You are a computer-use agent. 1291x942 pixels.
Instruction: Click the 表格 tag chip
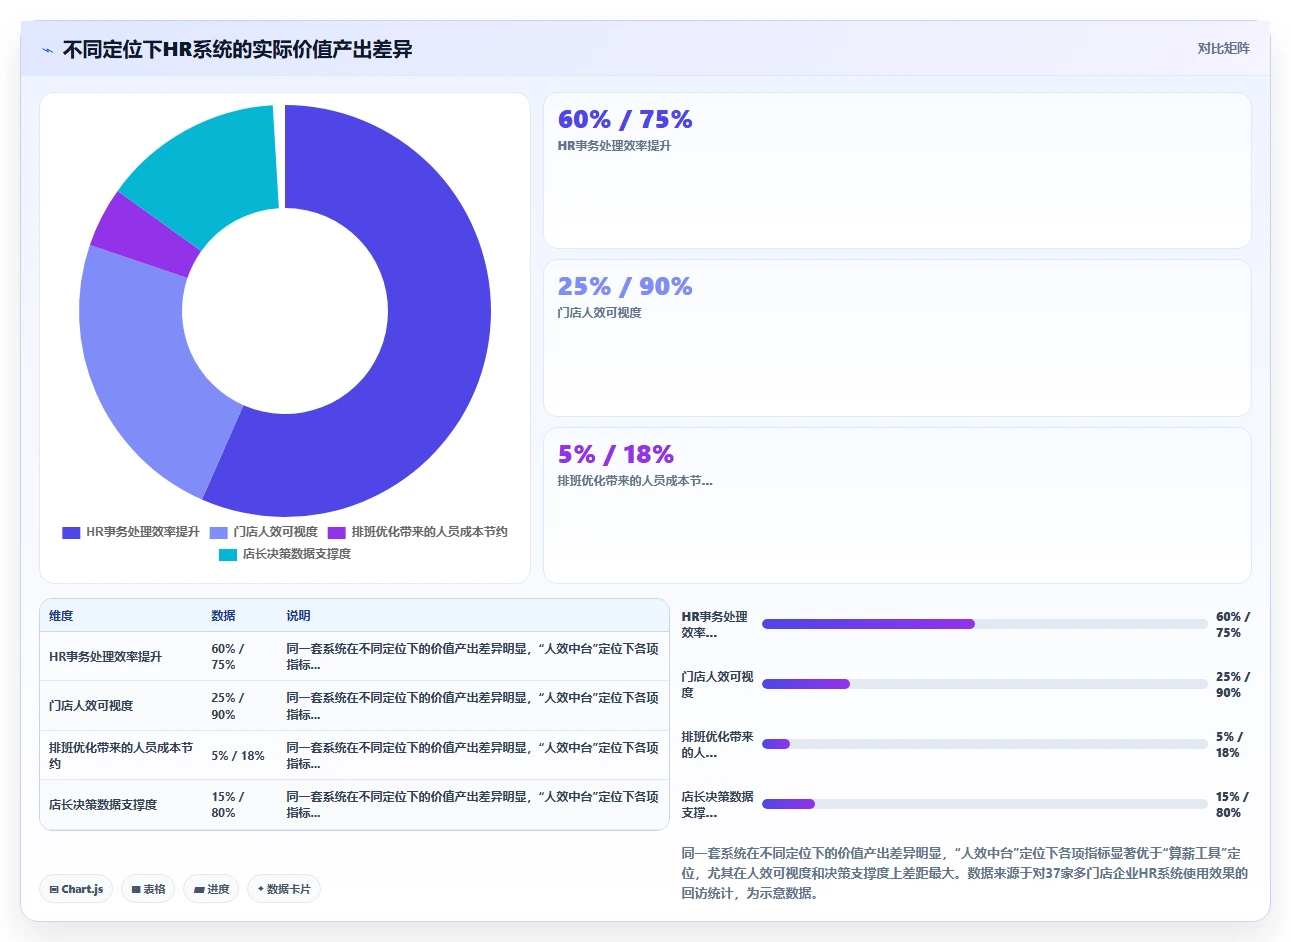[x=149, y=889]
